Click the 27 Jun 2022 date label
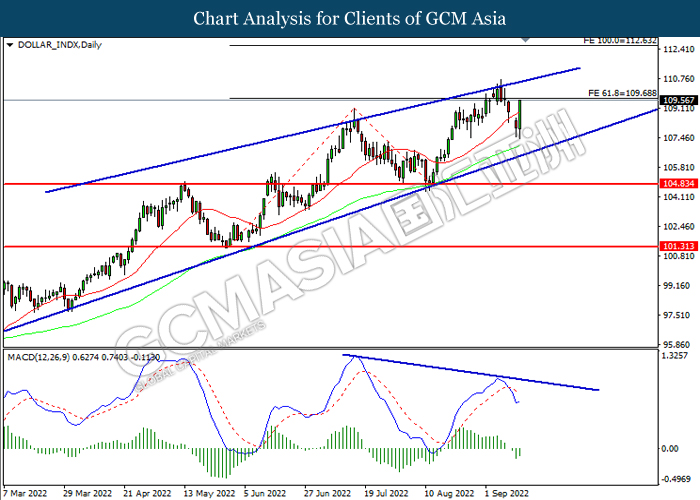700x500 pixels. (x=328, y=493)
